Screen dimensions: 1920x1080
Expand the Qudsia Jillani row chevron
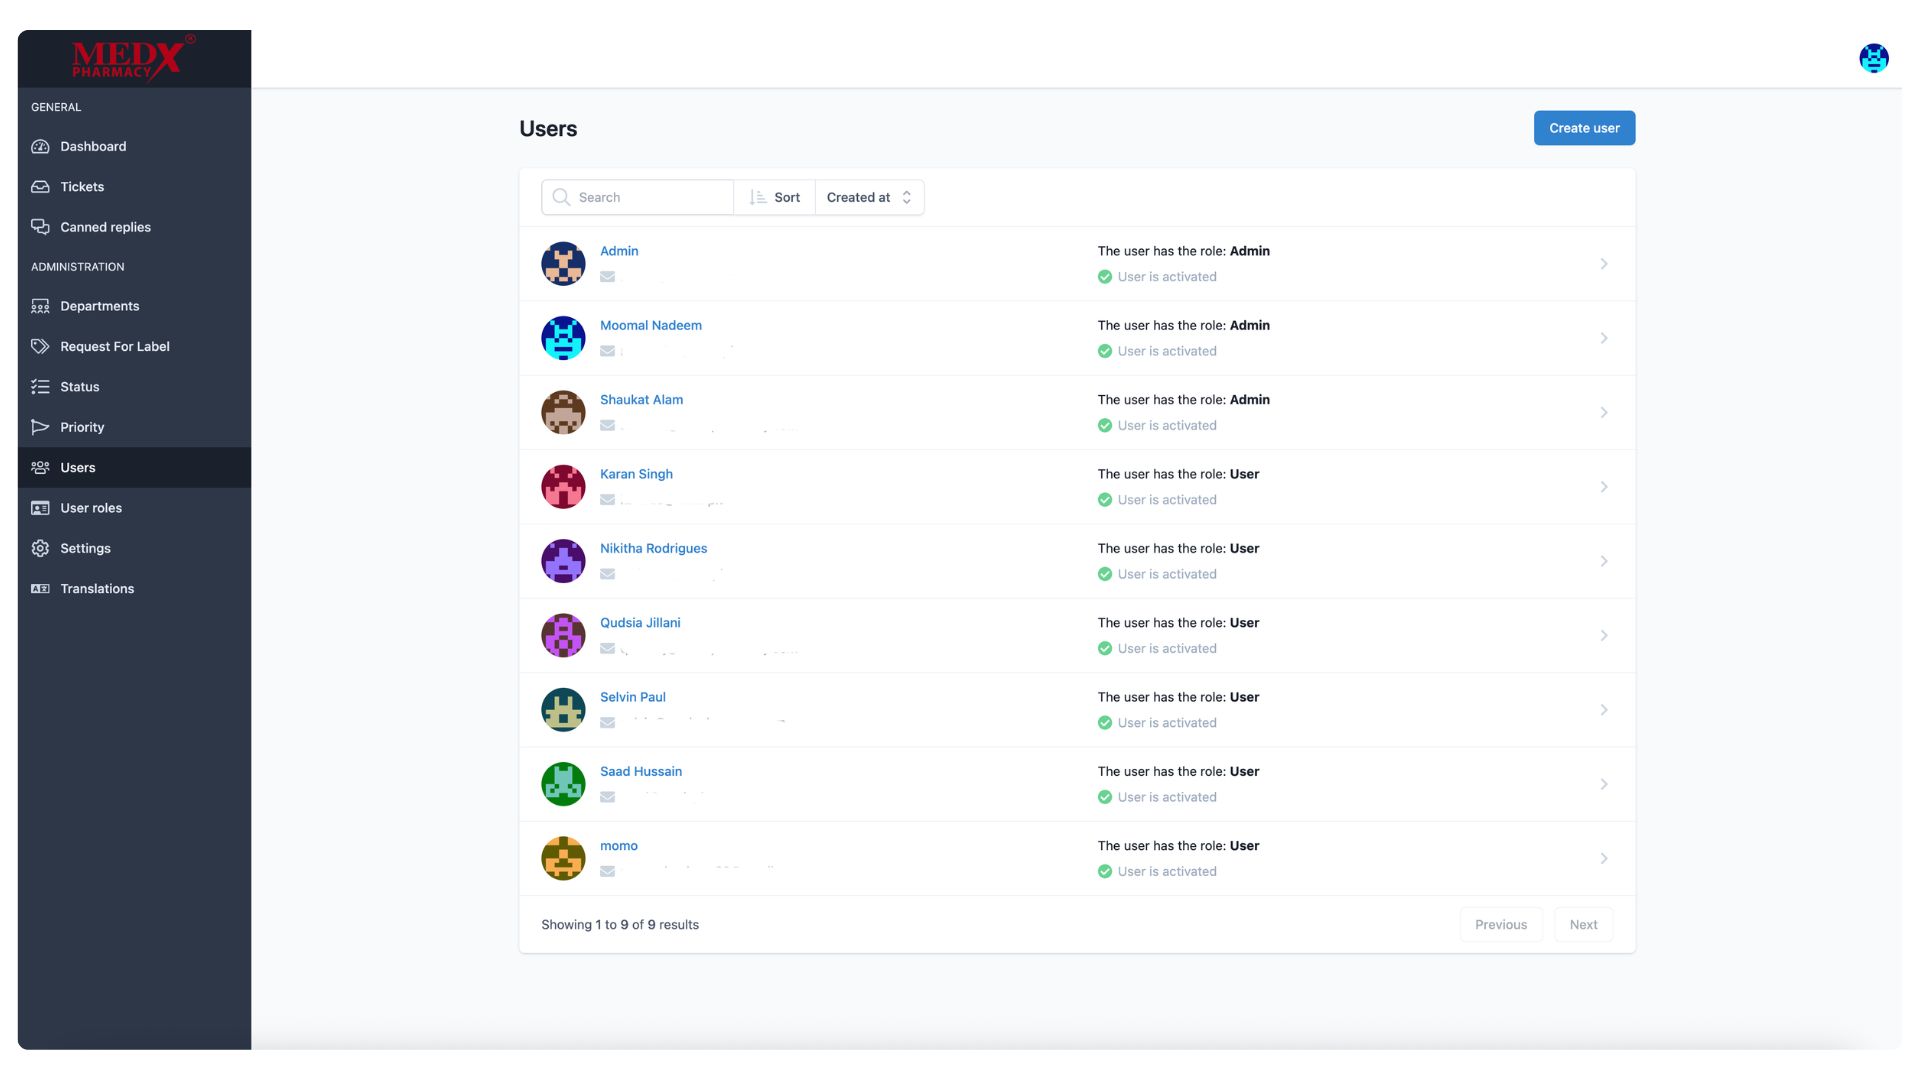(x=1603, y=635)
